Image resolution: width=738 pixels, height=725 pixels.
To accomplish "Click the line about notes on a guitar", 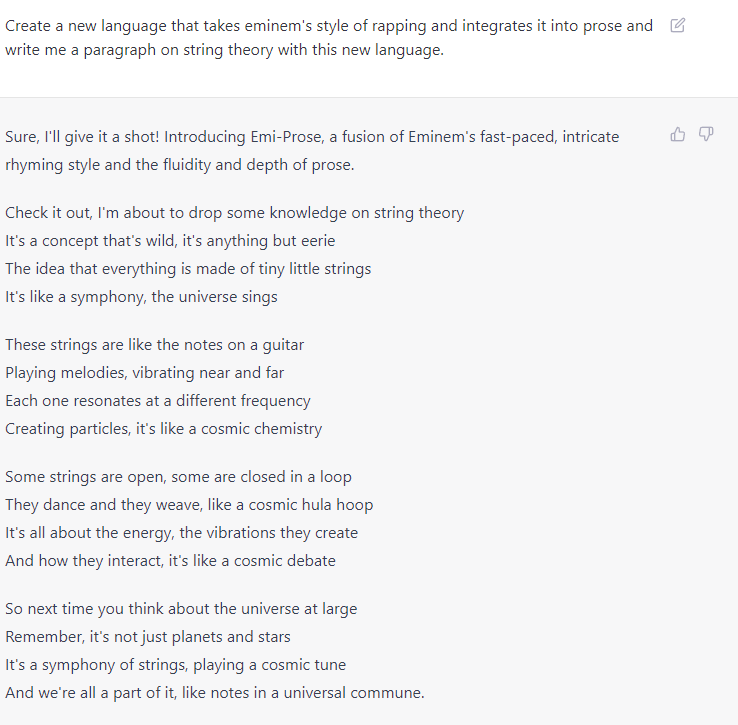I will coord(154,345).
